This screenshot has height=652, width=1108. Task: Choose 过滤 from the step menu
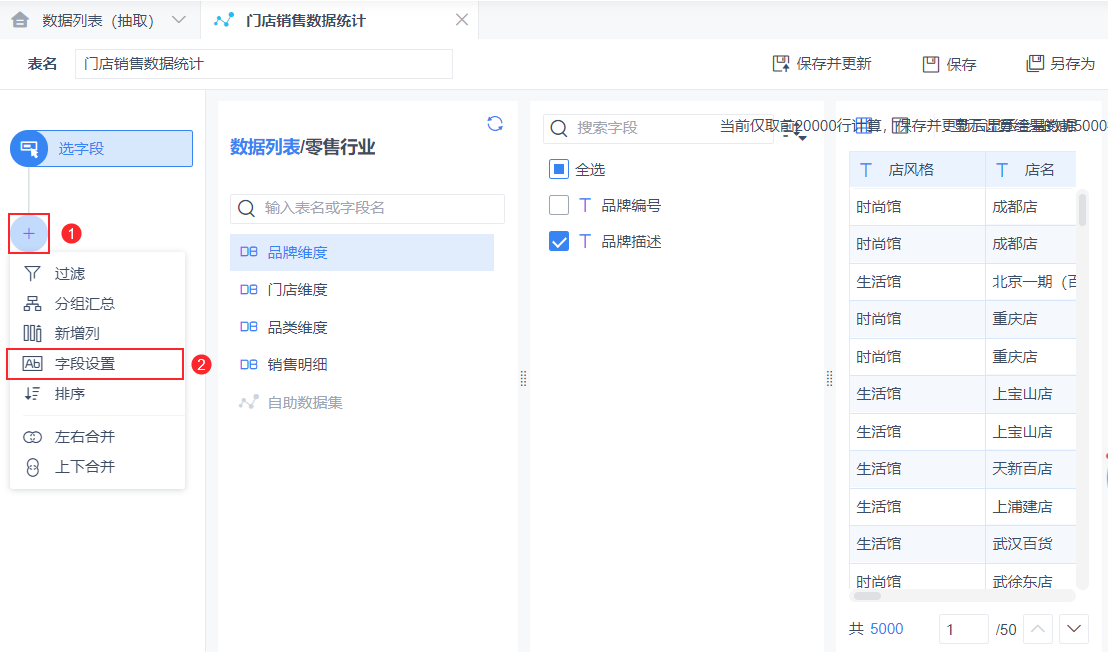click(x=97, y=273)
